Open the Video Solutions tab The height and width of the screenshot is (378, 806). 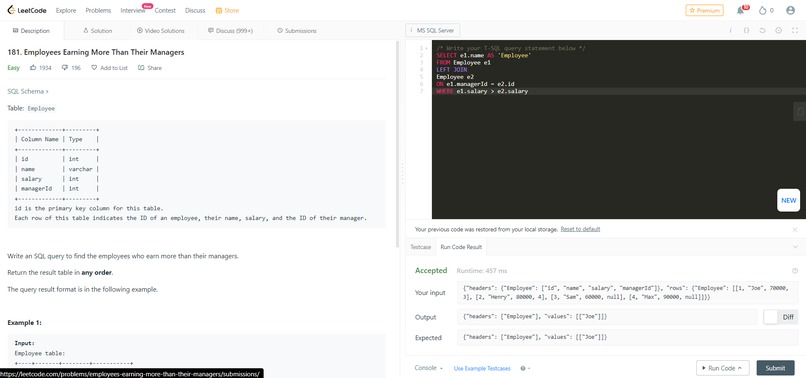click(160, 31)
